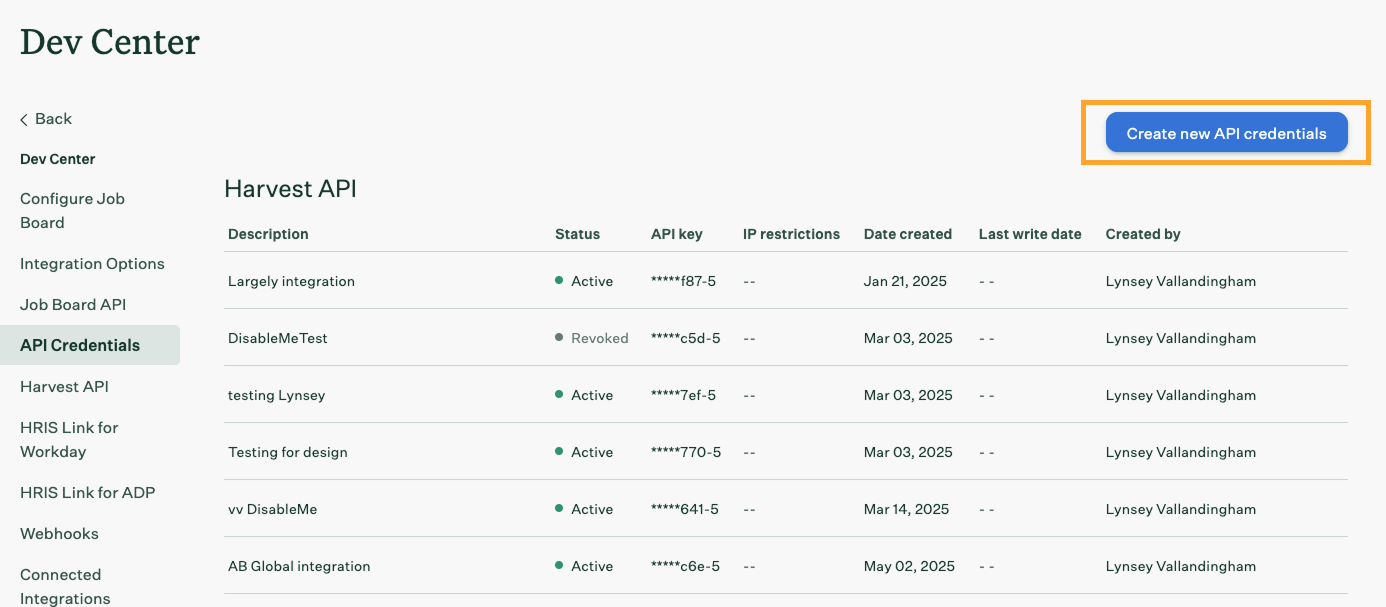
Task: Select Integration Options in sidebar
Action: pyautogui.click(x=92, y=264)
